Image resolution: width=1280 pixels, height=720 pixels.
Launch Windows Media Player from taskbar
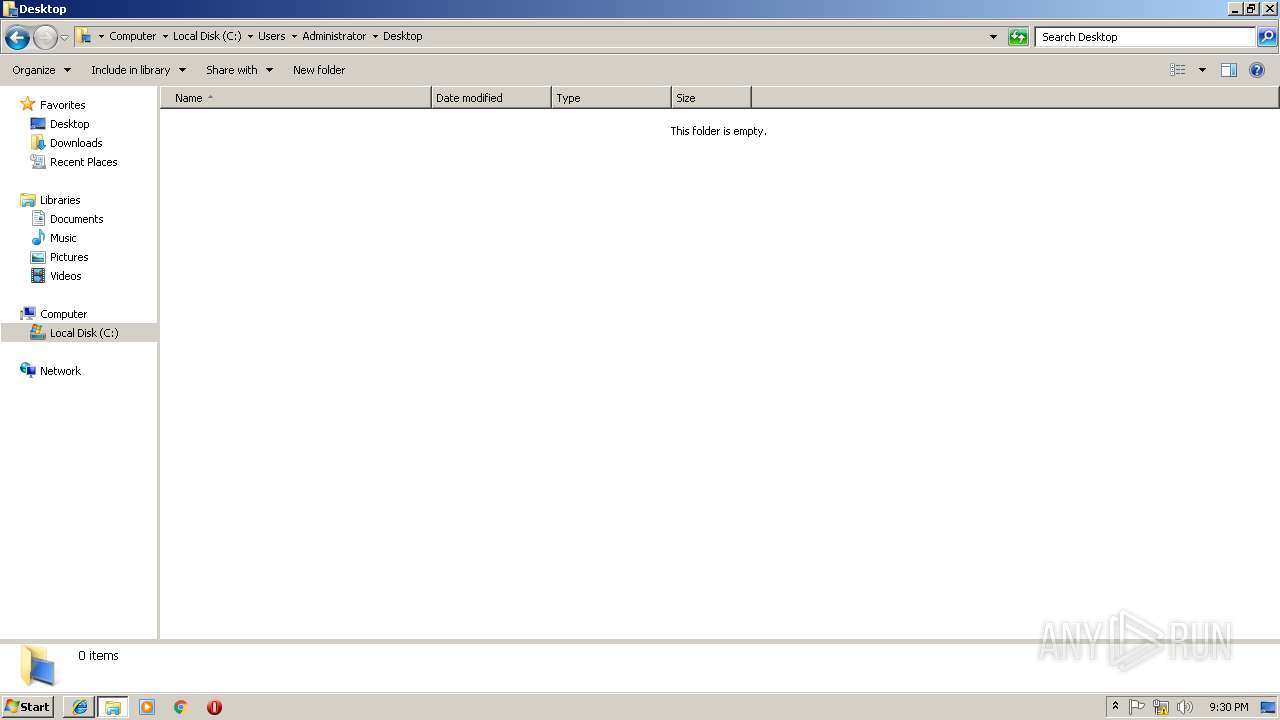tap(147, 707)
